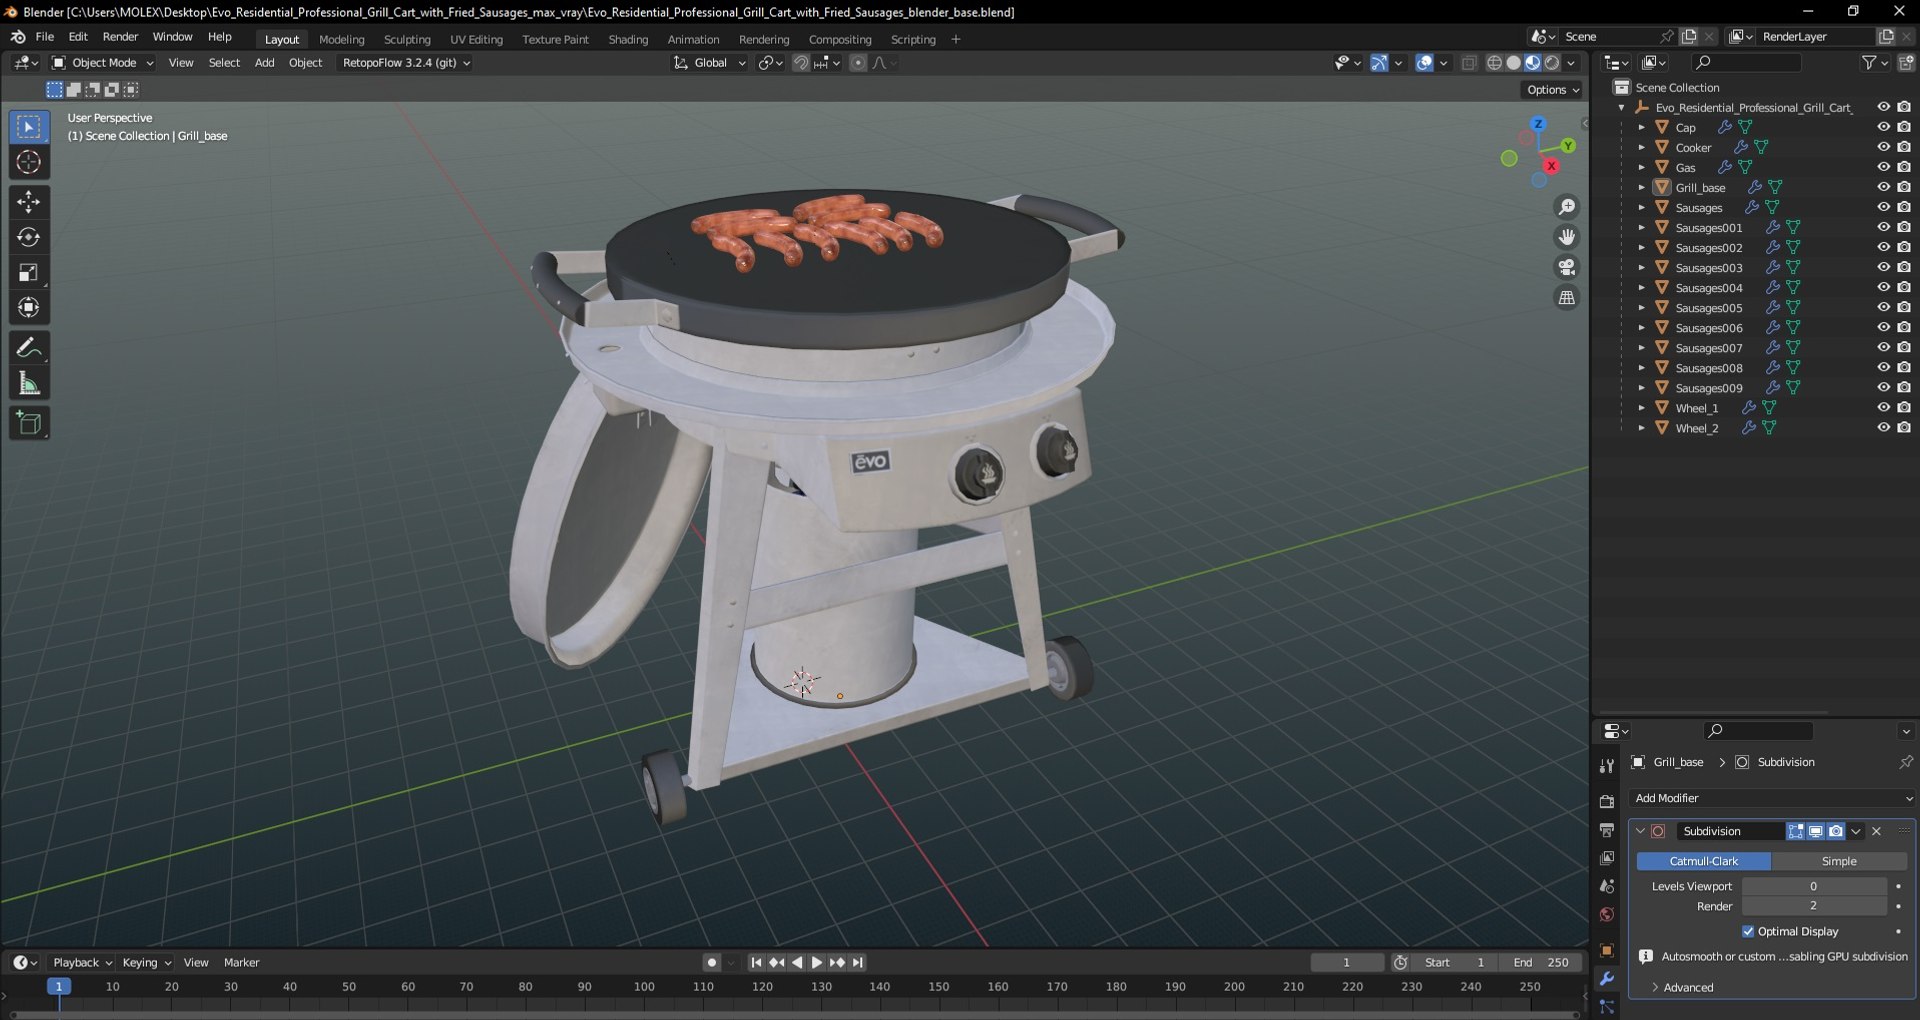Select Catmull-Clark subdivision type
This screenshot has width=1920, height=1020.
pyautogui.click(x=1703, y=861)
